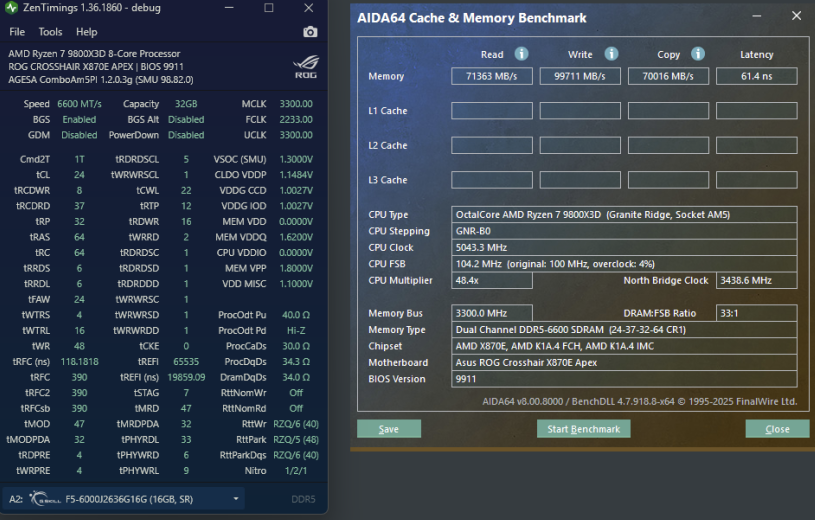Image resolution: width=815 pixels, height=520 pixels.
Task: Select CPU Clock value 5043.3 MHz
Action: pyautogui.click(x=624, y=248)
